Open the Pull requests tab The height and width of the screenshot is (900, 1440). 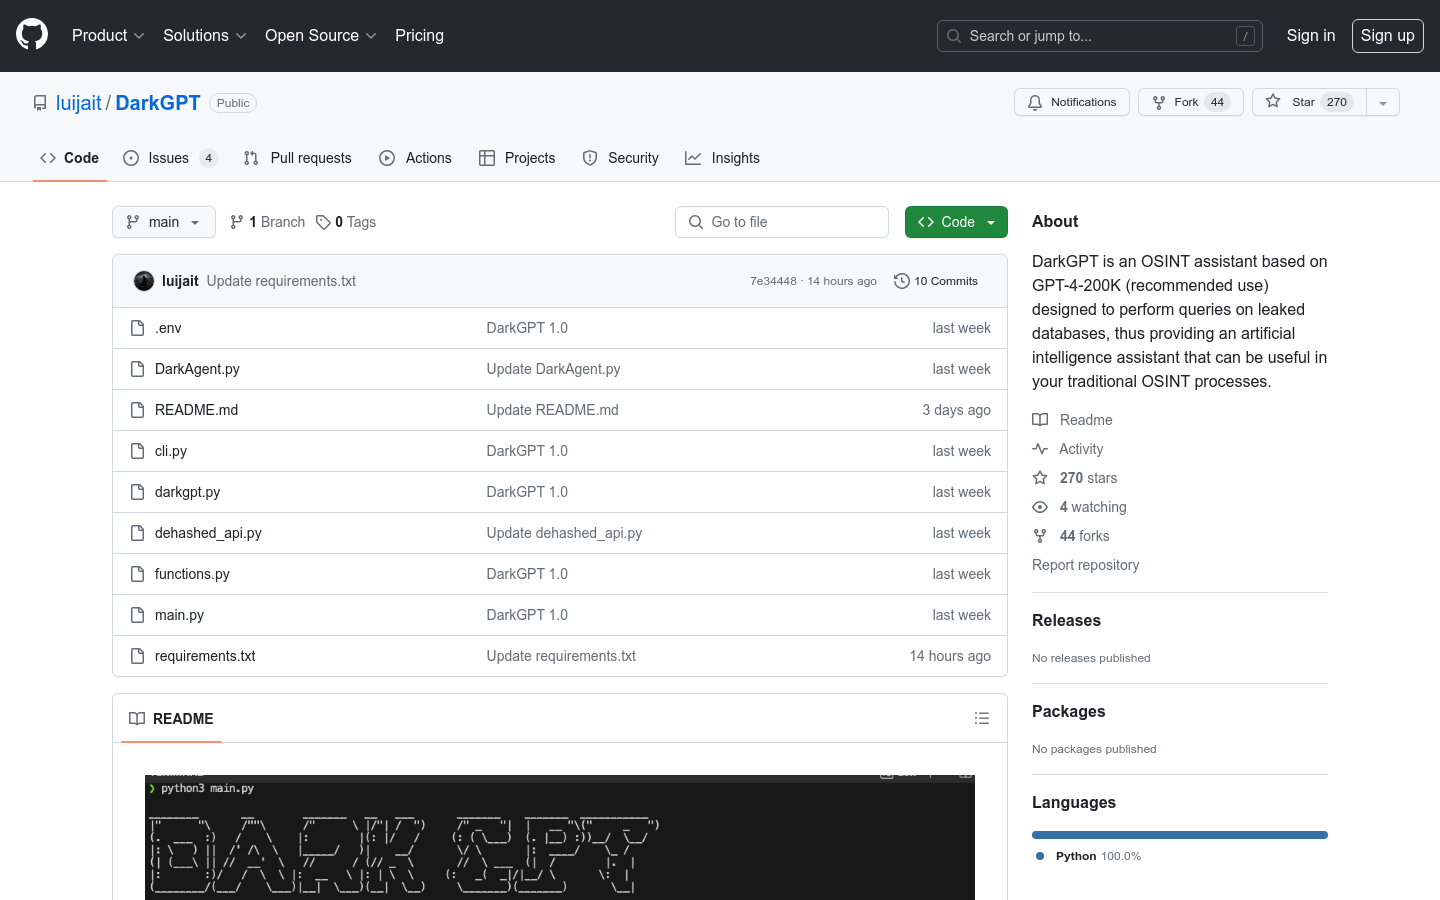click(x=298, y=158)
